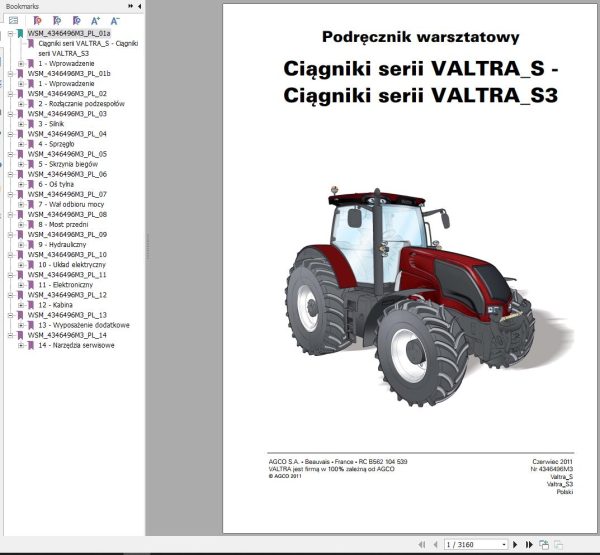
Task: Select bookmark WSM_4346496M3_PL_08
Action: tap(67, 214)
